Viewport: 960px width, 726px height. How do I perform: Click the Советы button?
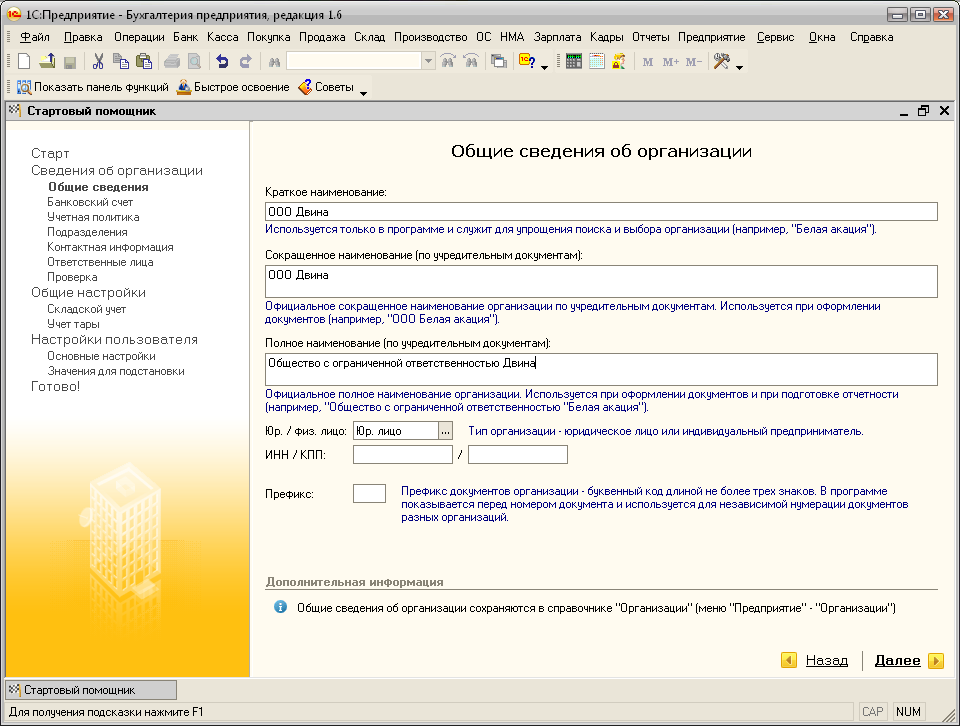click(326, 87)
